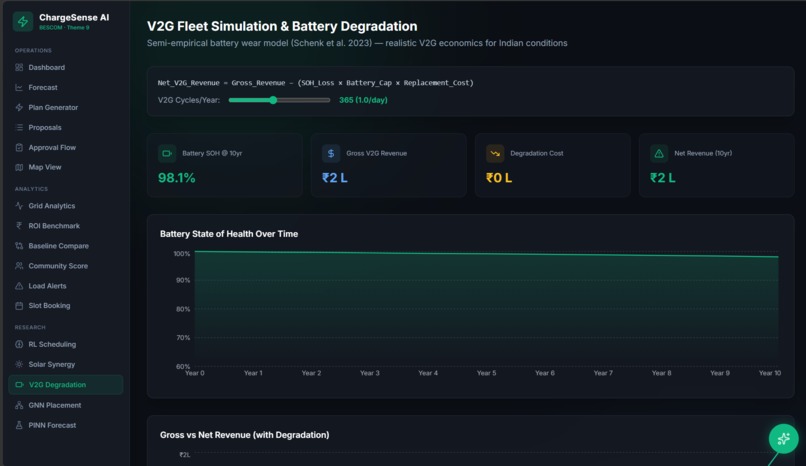Click the Proposals list icon
This screenshot has height=466, width=806.
pos(19,127)
